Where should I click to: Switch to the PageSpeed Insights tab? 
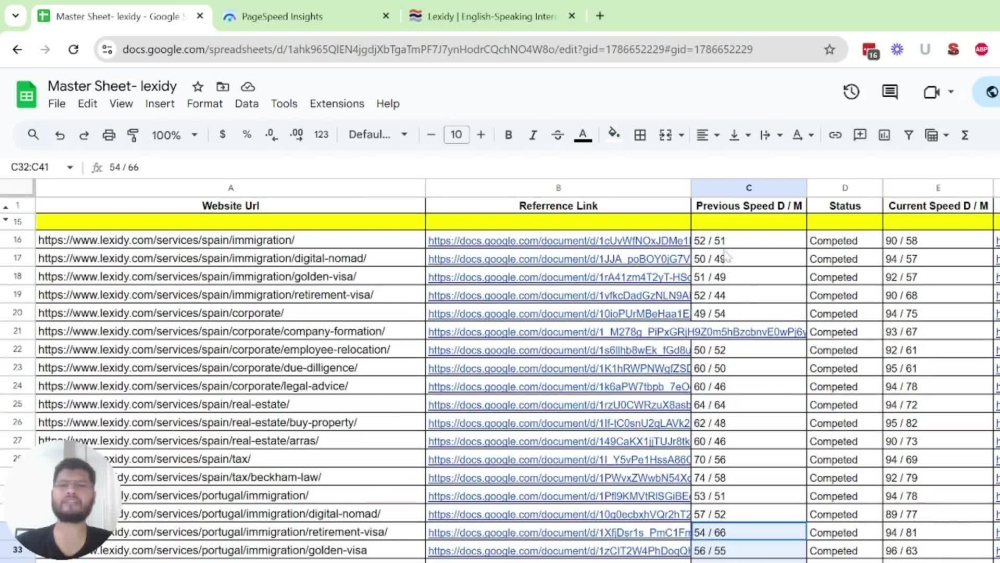coord(304,17)
